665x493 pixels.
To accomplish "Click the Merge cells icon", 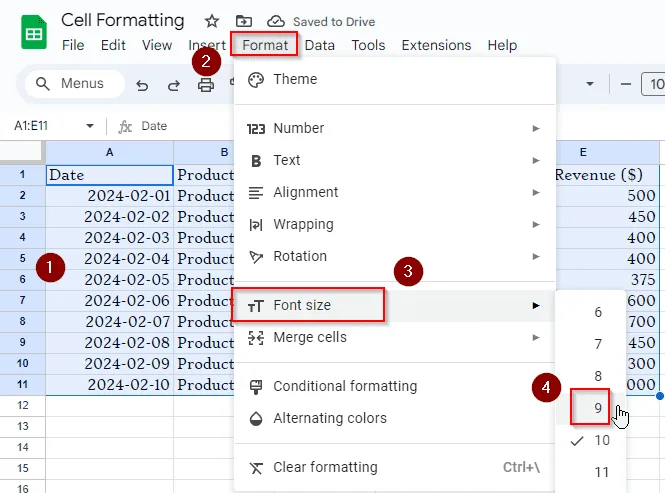I will point(256,338).
